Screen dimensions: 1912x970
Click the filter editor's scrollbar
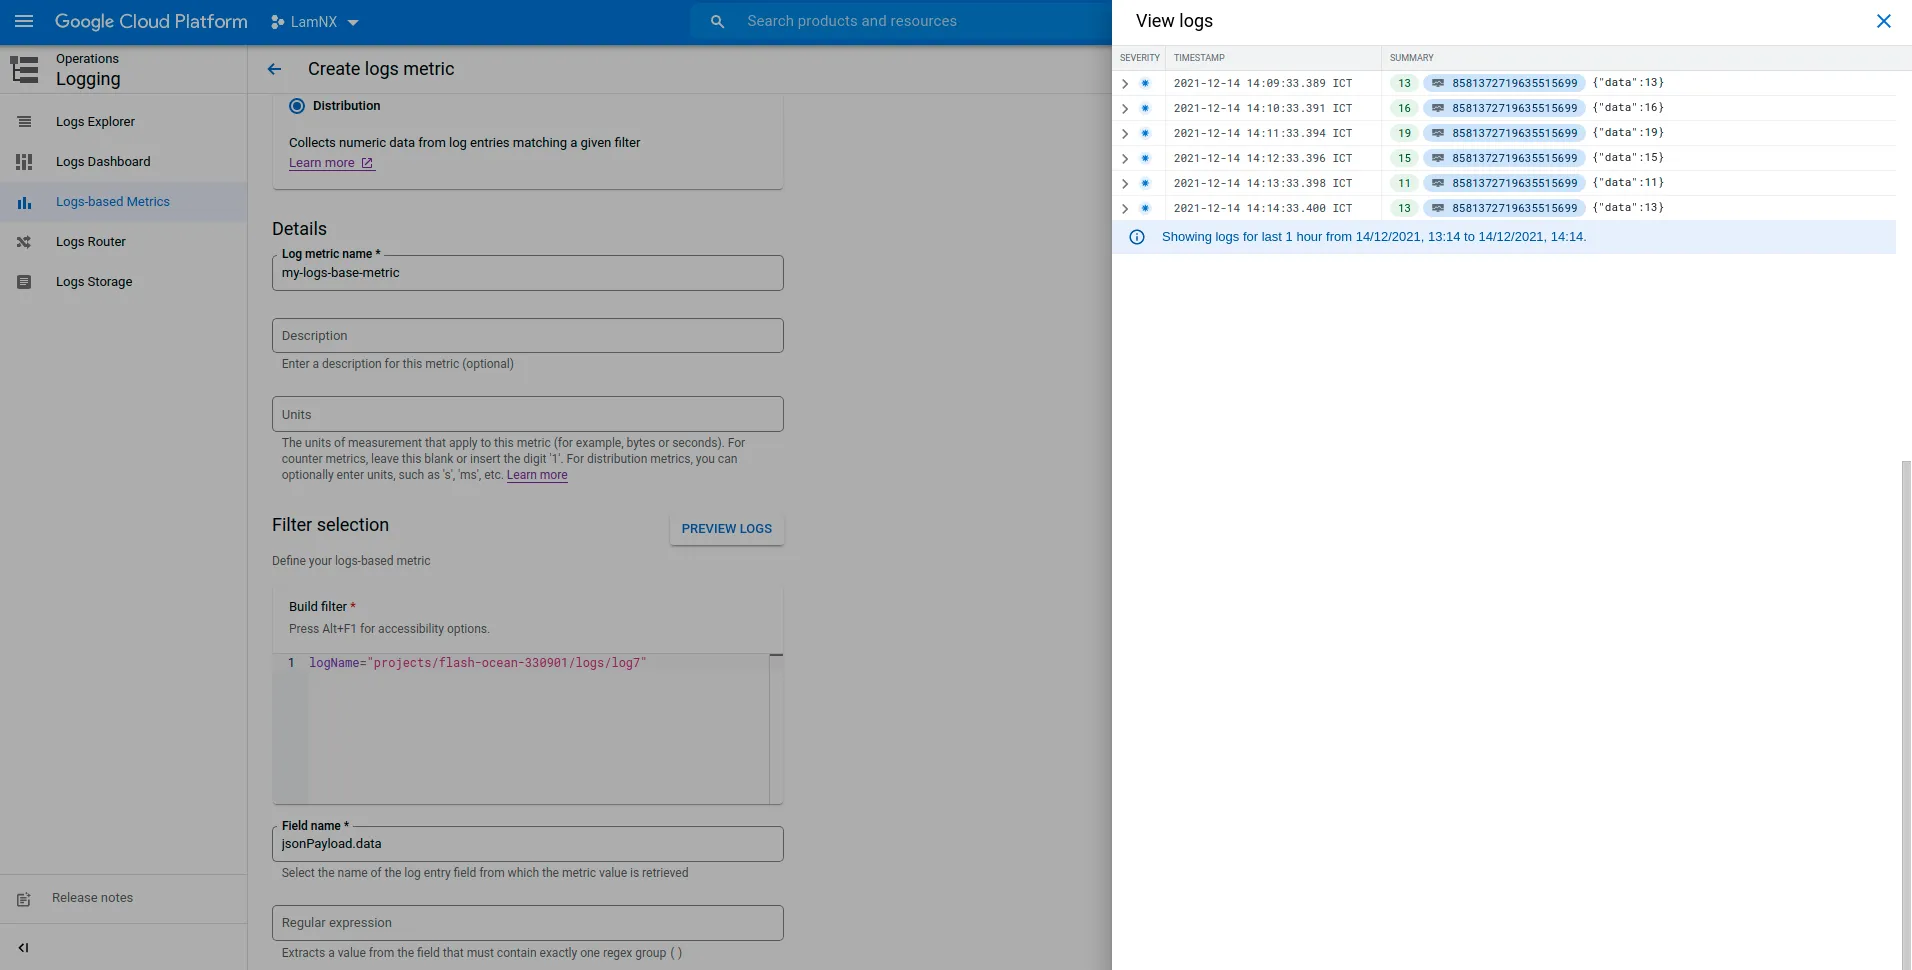click(776, 728)
